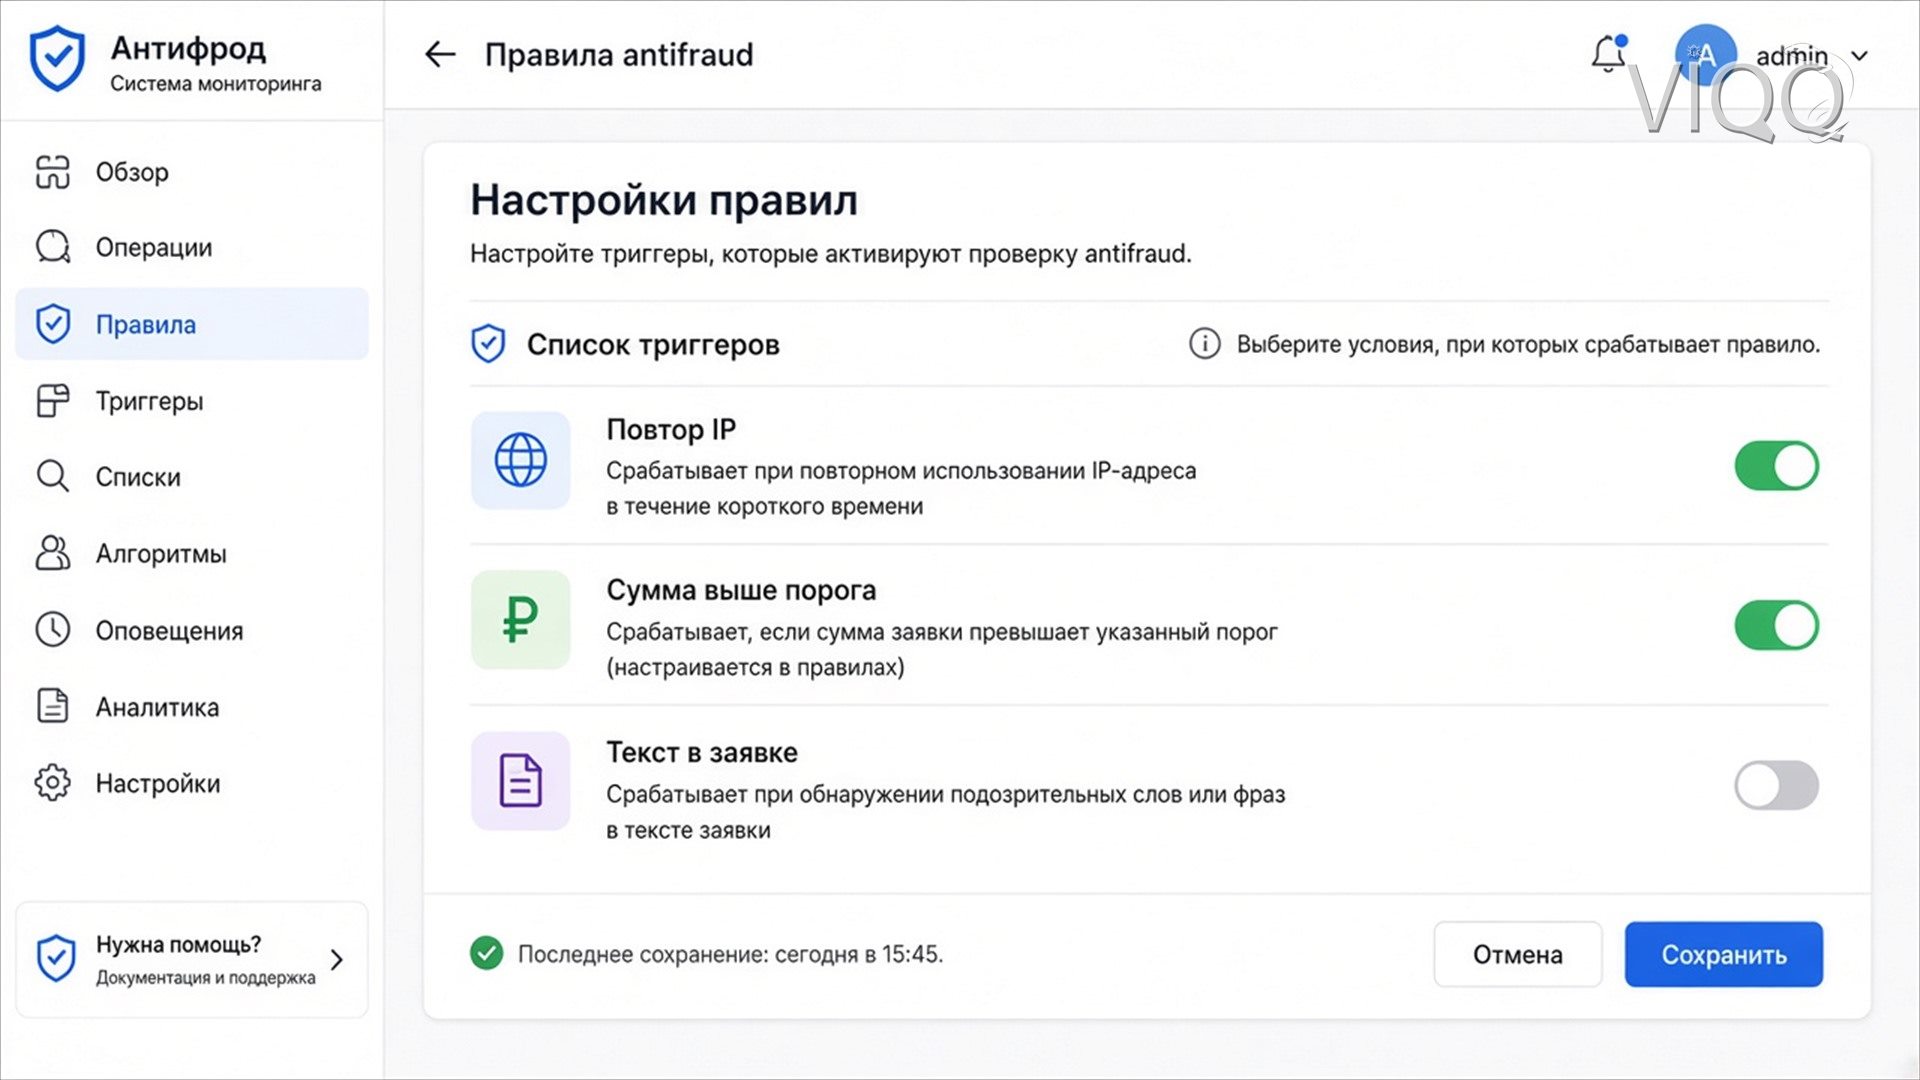Go back using the left arrow

440,54
